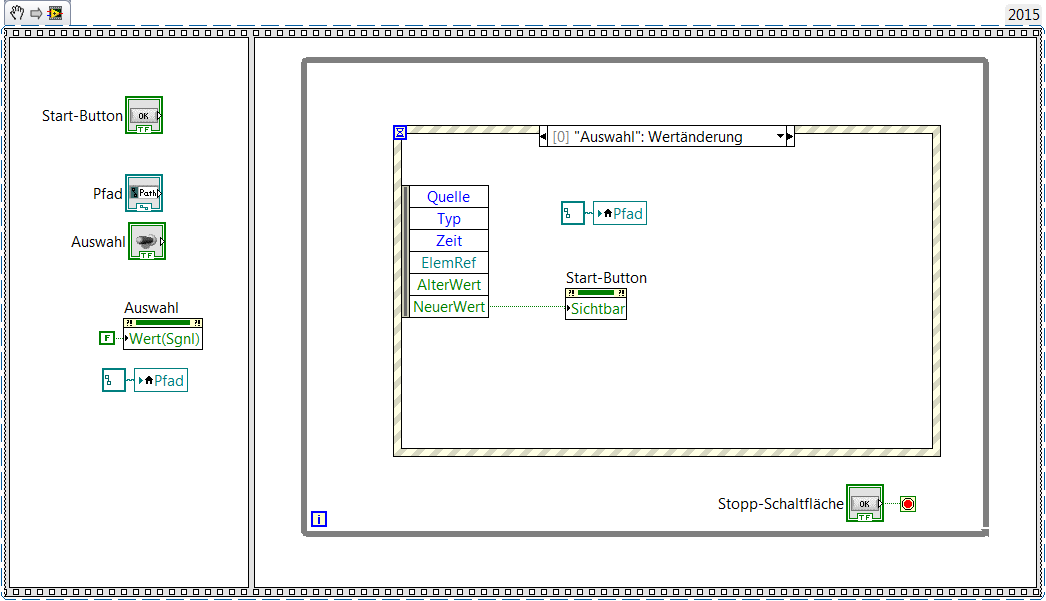Click the Auswahl label above property node
Image resolution: width=1046 pixels, height=601 pixels.
pyautogui.click(x=151, y=308)
